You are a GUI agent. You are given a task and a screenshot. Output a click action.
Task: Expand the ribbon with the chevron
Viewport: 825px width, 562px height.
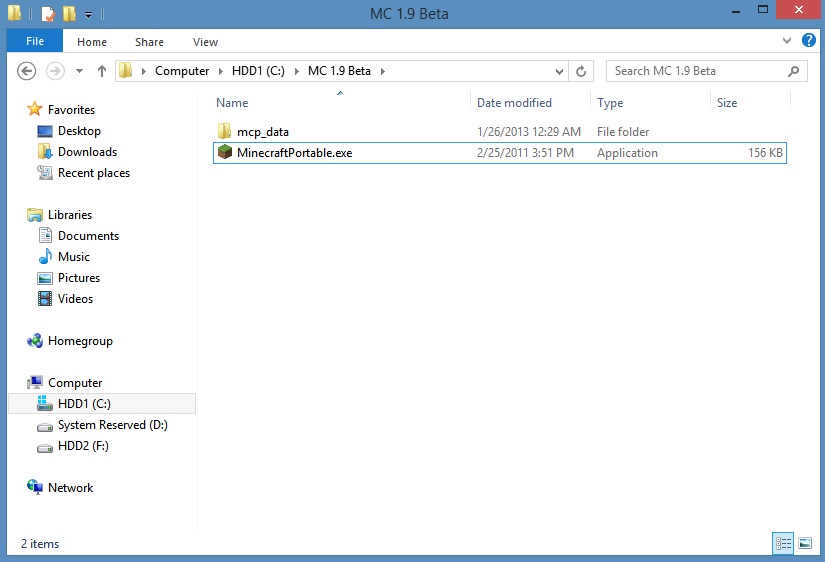786,41
